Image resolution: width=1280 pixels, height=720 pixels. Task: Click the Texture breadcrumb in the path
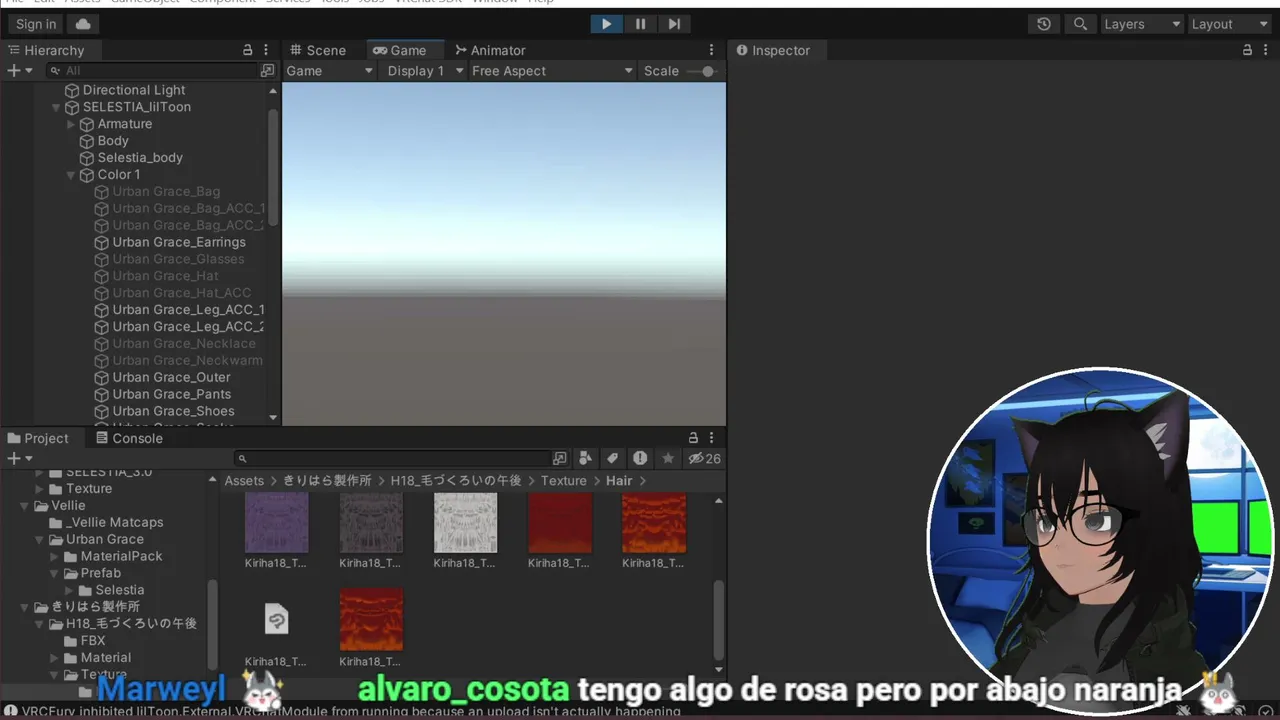(564, 481)
